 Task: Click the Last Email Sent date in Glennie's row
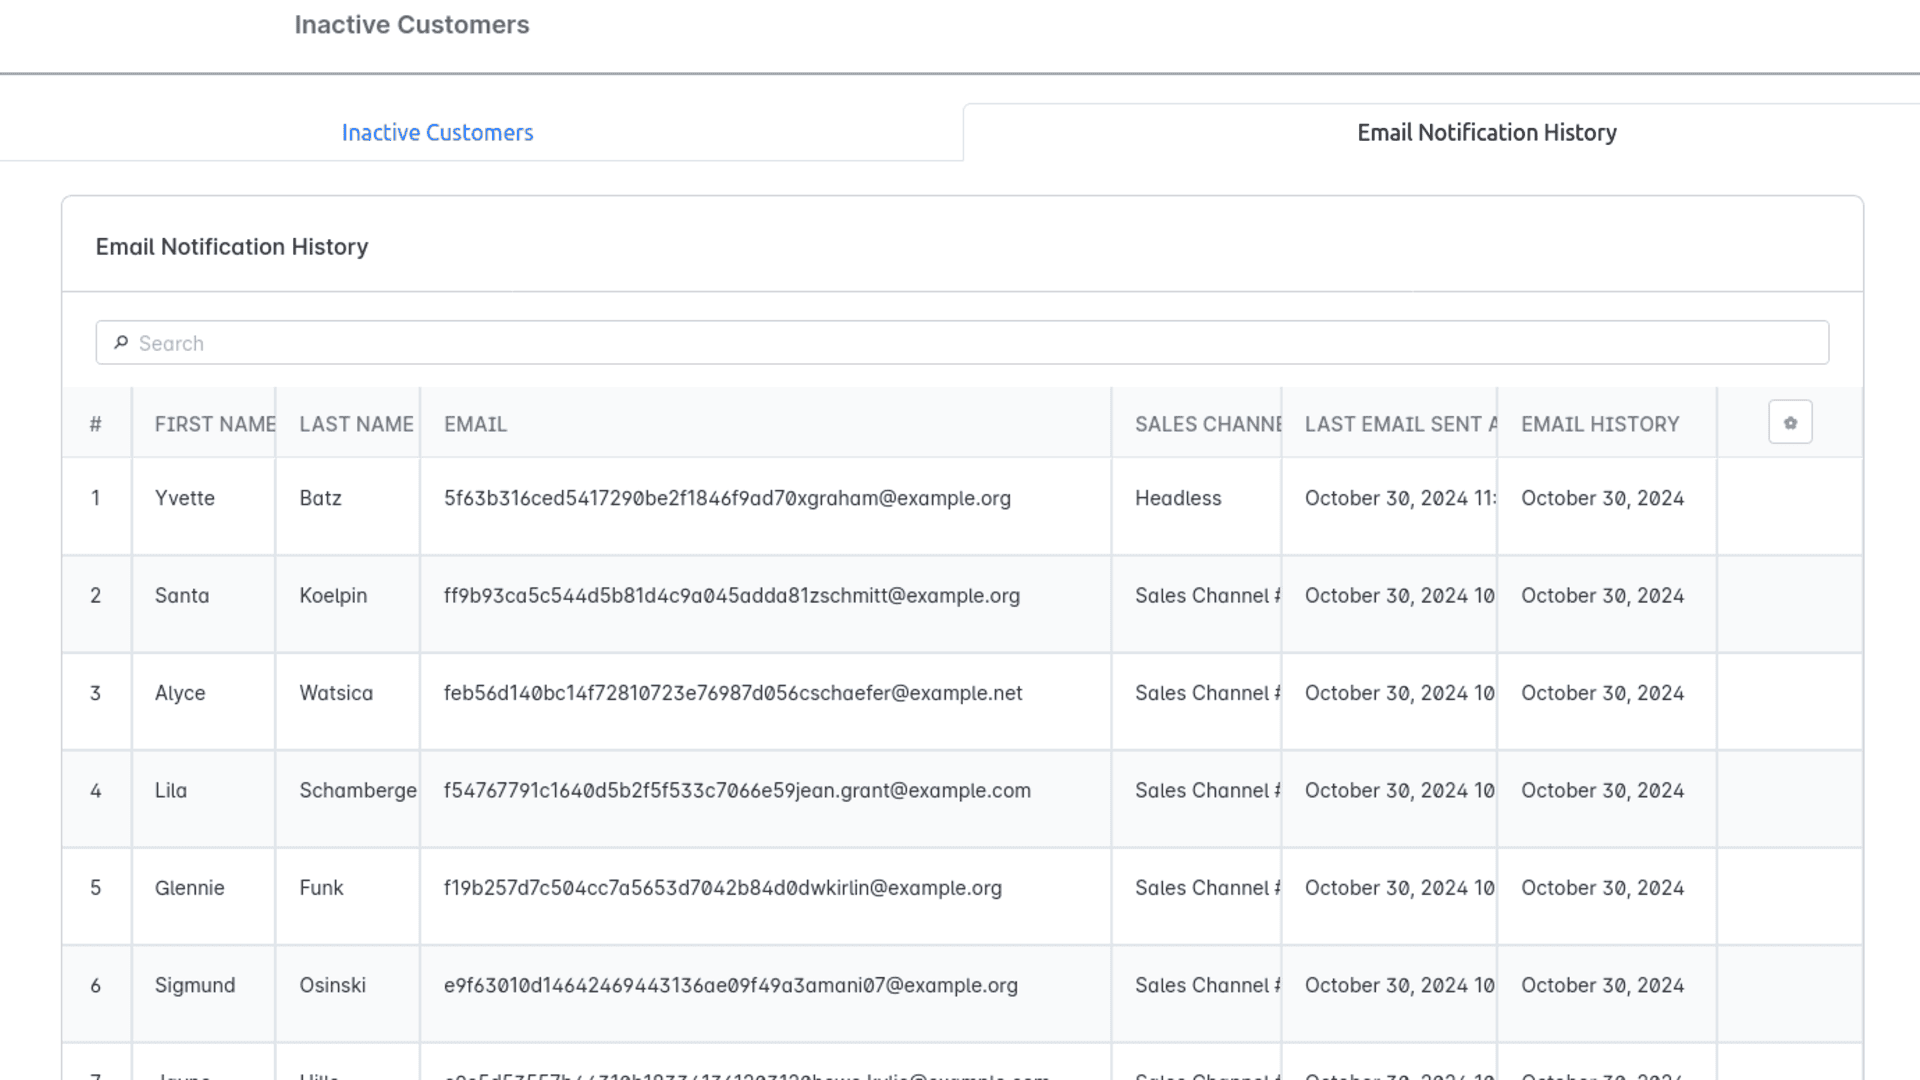coord(1400,888)
